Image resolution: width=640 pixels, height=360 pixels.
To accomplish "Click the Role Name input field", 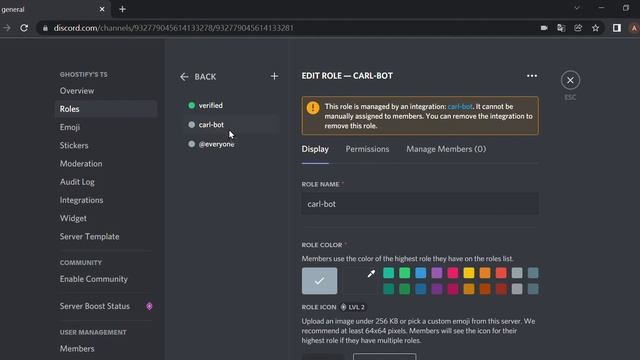I will (420, 204).
